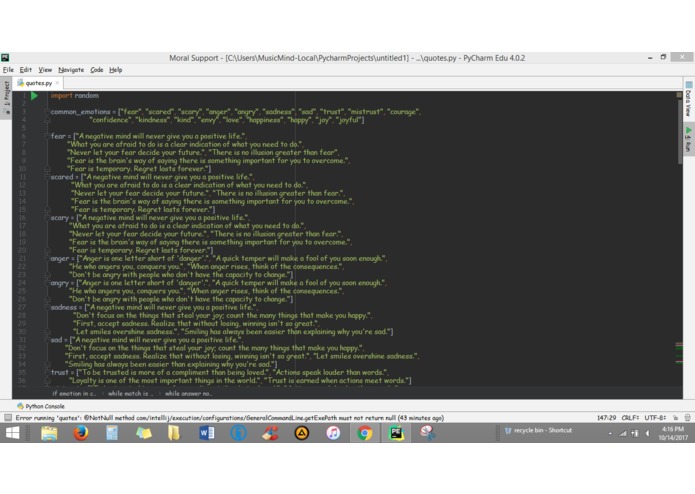Click the battery power tray icon
The height and width of the screenshot is (494, 695).
635,433
